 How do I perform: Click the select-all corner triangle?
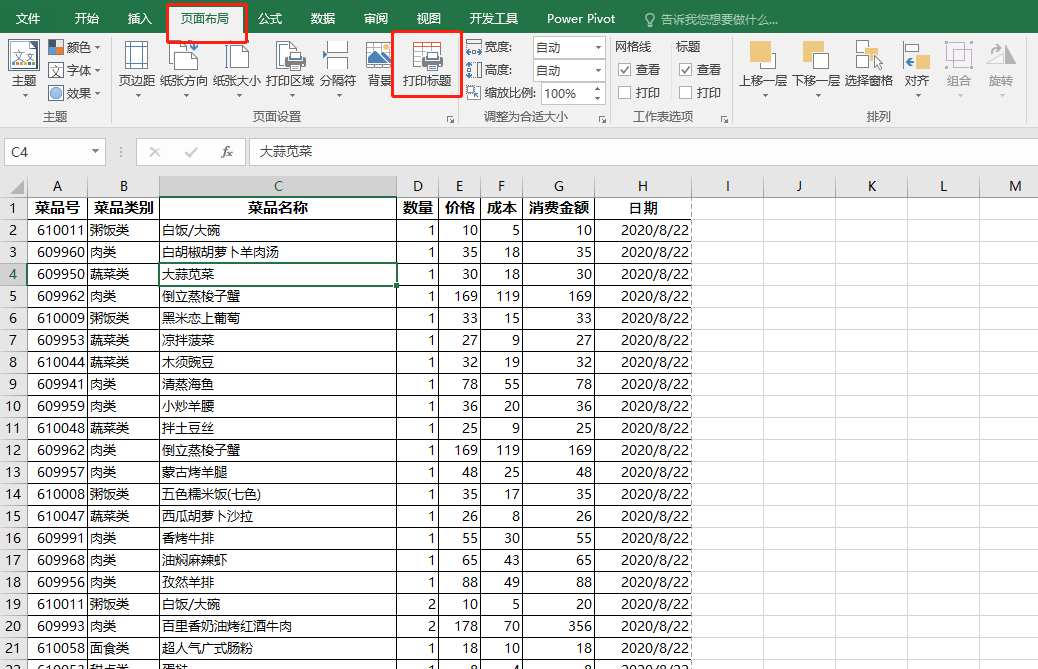tap(17, 187)
